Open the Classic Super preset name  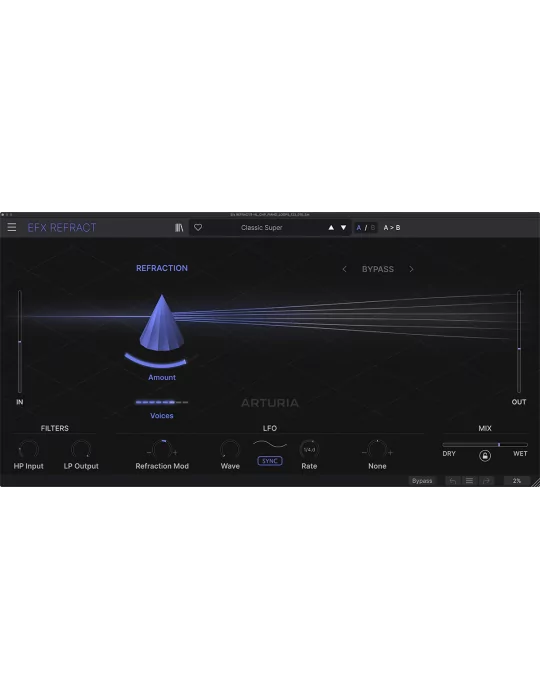pos(262,228)
